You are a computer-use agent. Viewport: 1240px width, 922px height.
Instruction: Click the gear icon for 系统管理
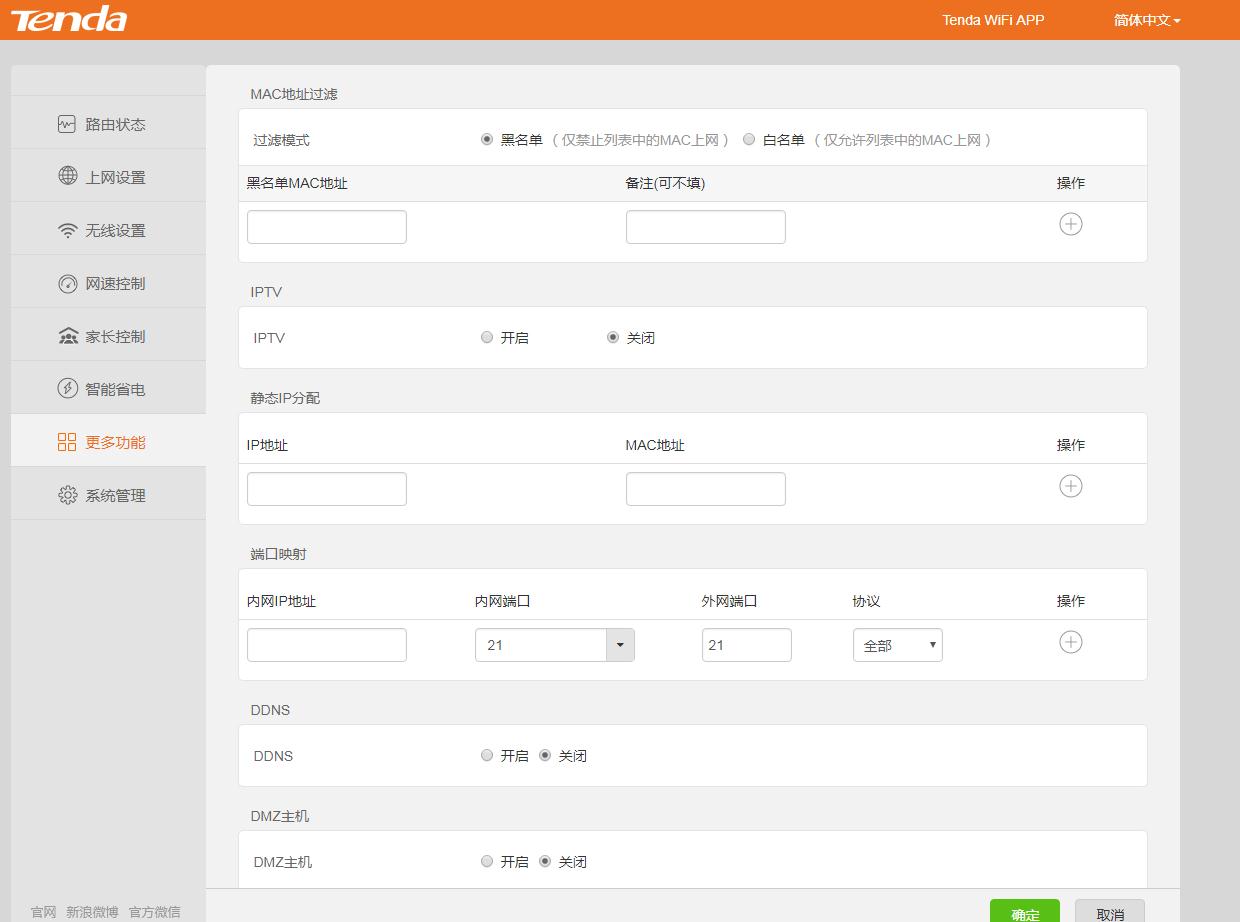click(x=67, y=495)
